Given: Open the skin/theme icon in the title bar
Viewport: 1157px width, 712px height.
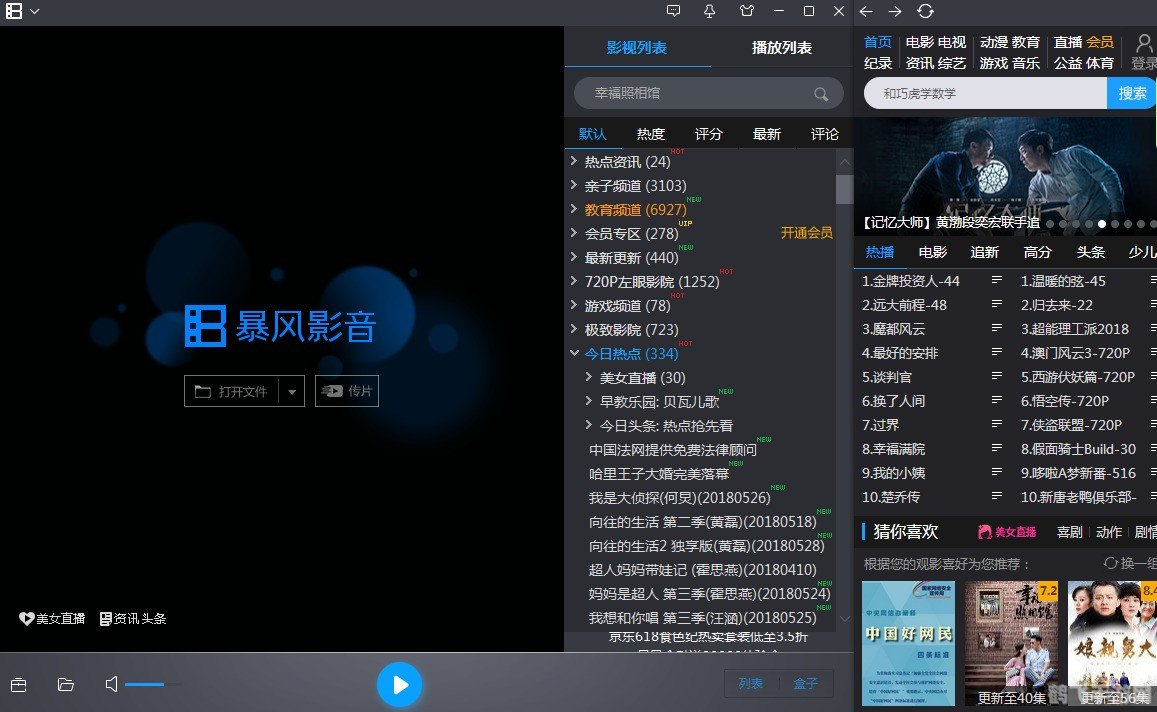Looking at the screenshot, I should coord(747,11).
